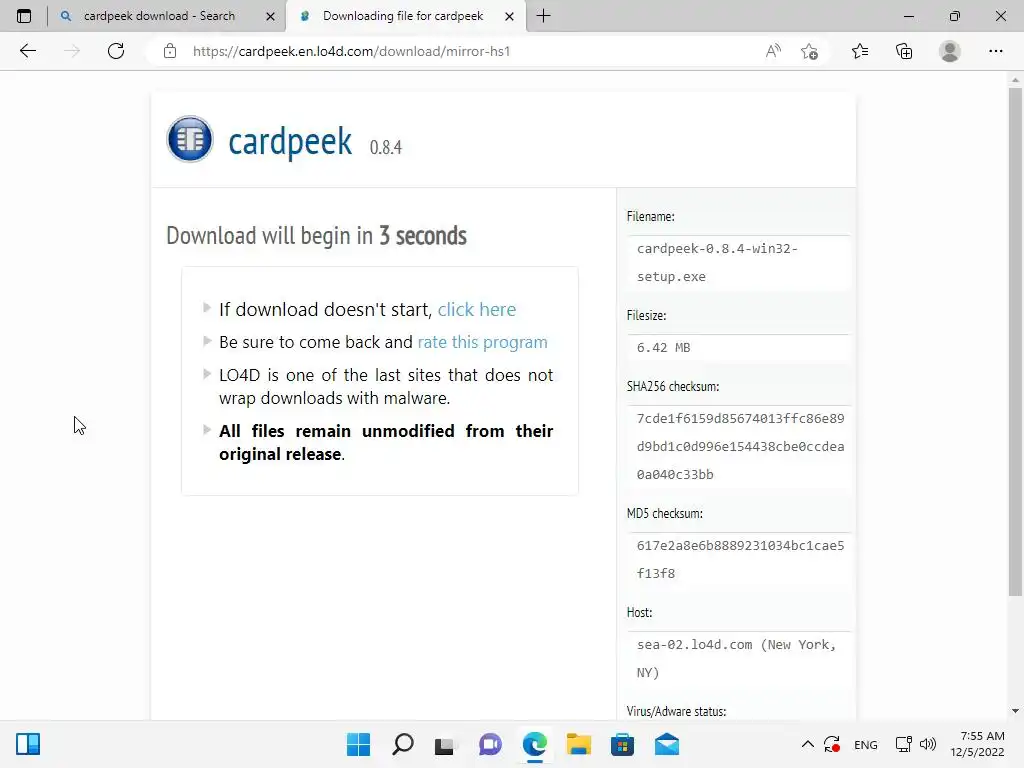Follow the 'rate this program' link

(483, 342)
